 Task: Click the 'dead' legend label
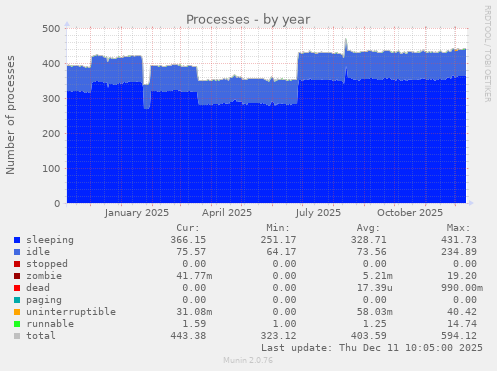point(38,288)
